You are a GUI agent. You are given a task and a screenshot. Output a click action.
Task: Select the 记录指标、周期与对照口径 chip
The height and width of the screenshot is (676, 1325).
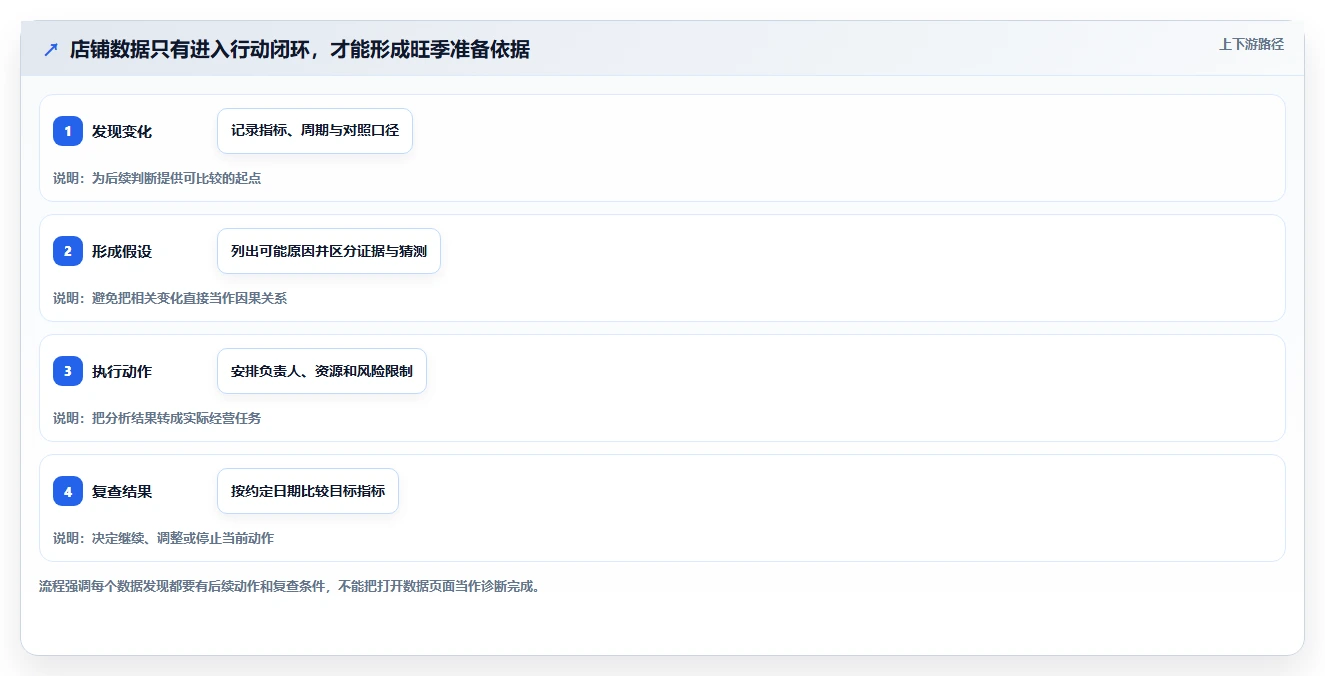[315, 131]
